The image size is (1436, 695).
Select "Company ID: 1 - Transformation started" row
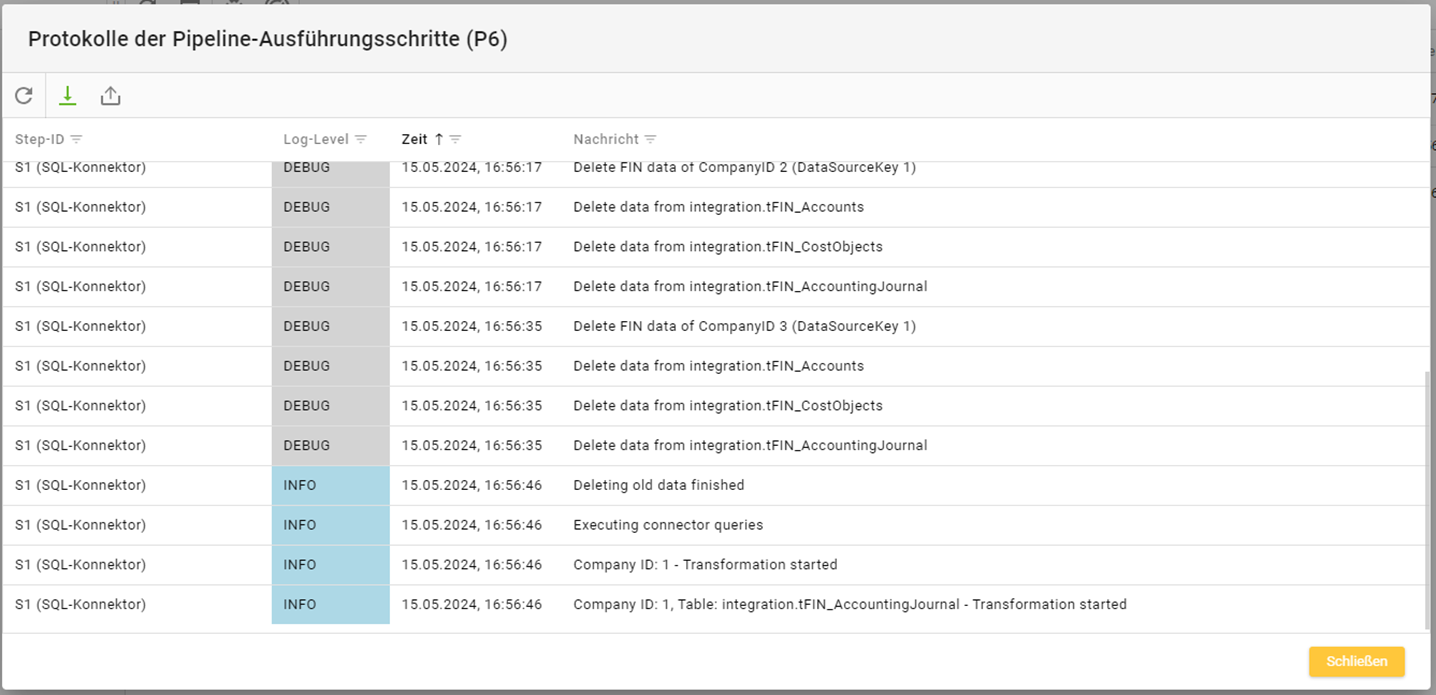coord(704,565)
